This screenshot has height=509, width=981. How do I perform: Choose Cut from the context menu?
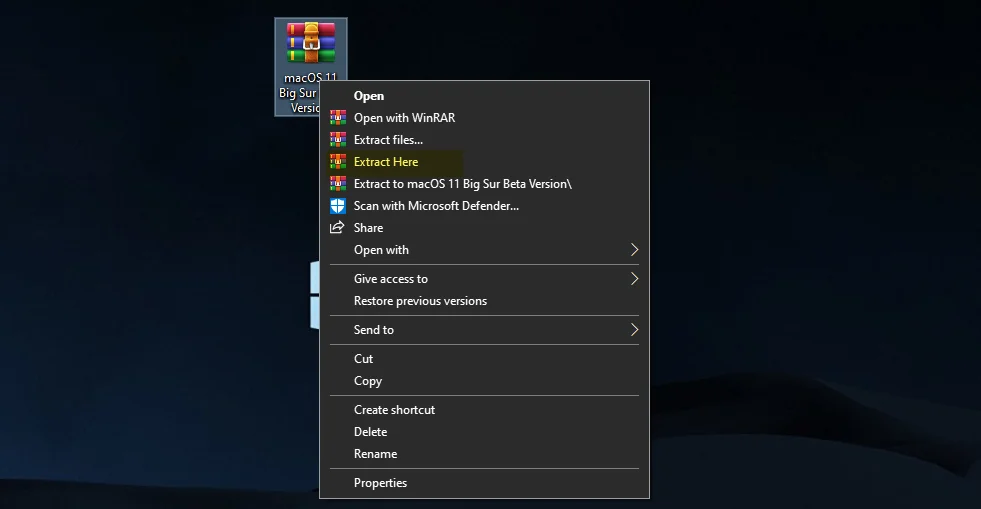[484, 359]
